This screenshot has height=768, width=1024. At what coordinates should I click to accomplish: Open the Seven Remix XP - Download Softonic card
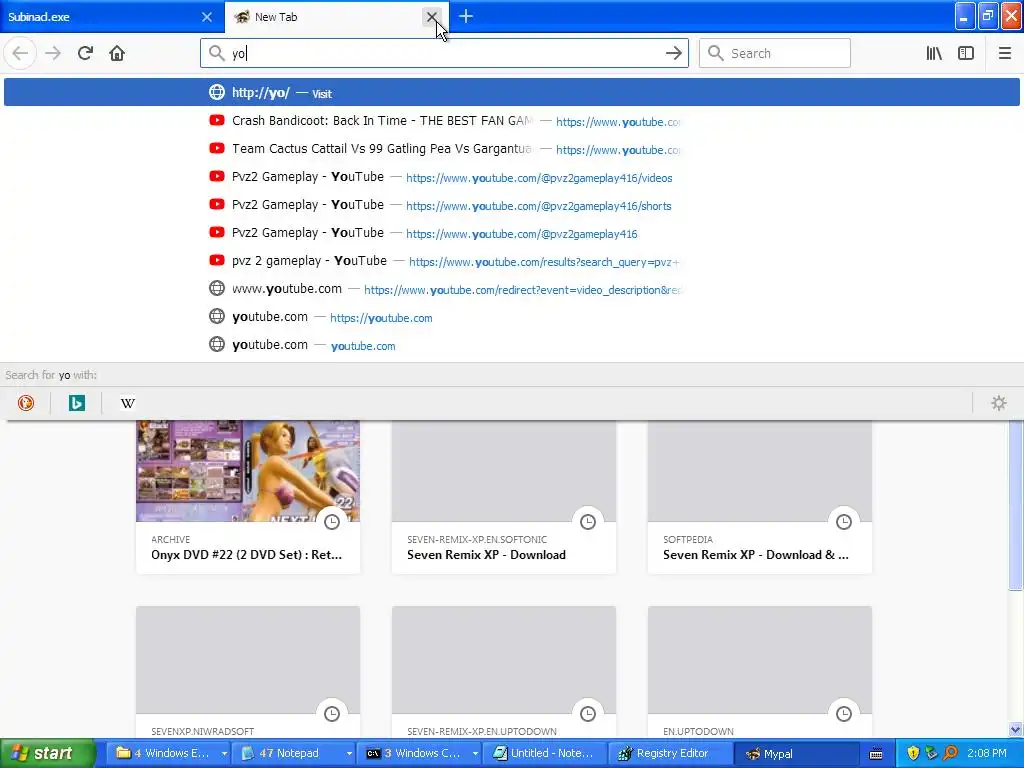(x=504, y=497)
